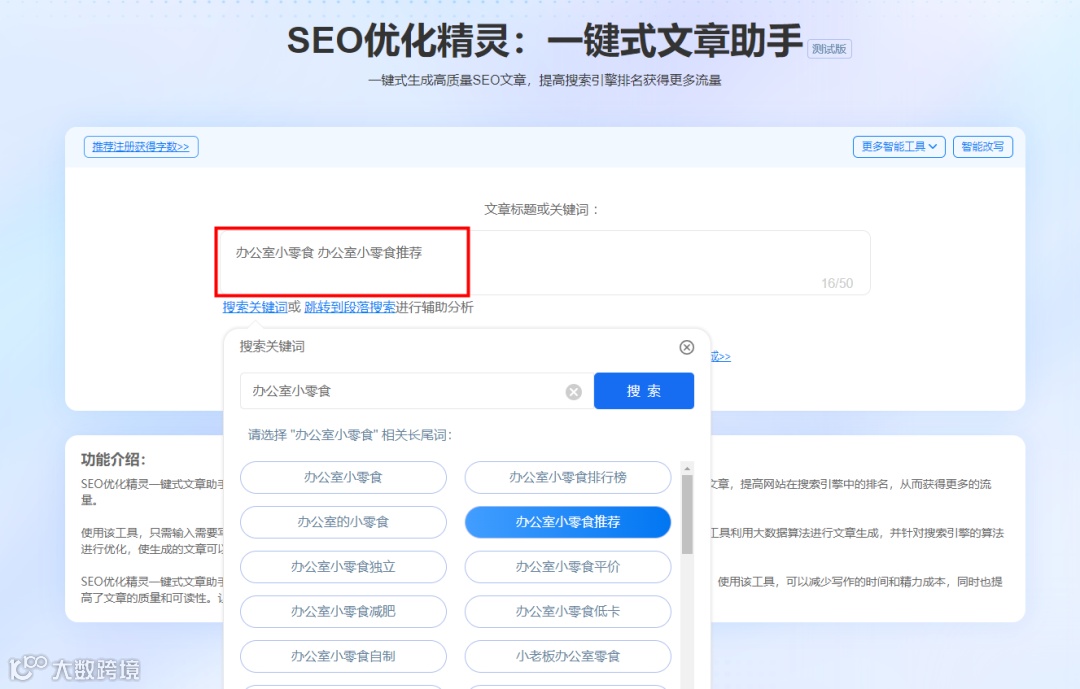Click the 16/50 character counter
This screenshot has width=1080, height=689.
[x=837, y=283]
